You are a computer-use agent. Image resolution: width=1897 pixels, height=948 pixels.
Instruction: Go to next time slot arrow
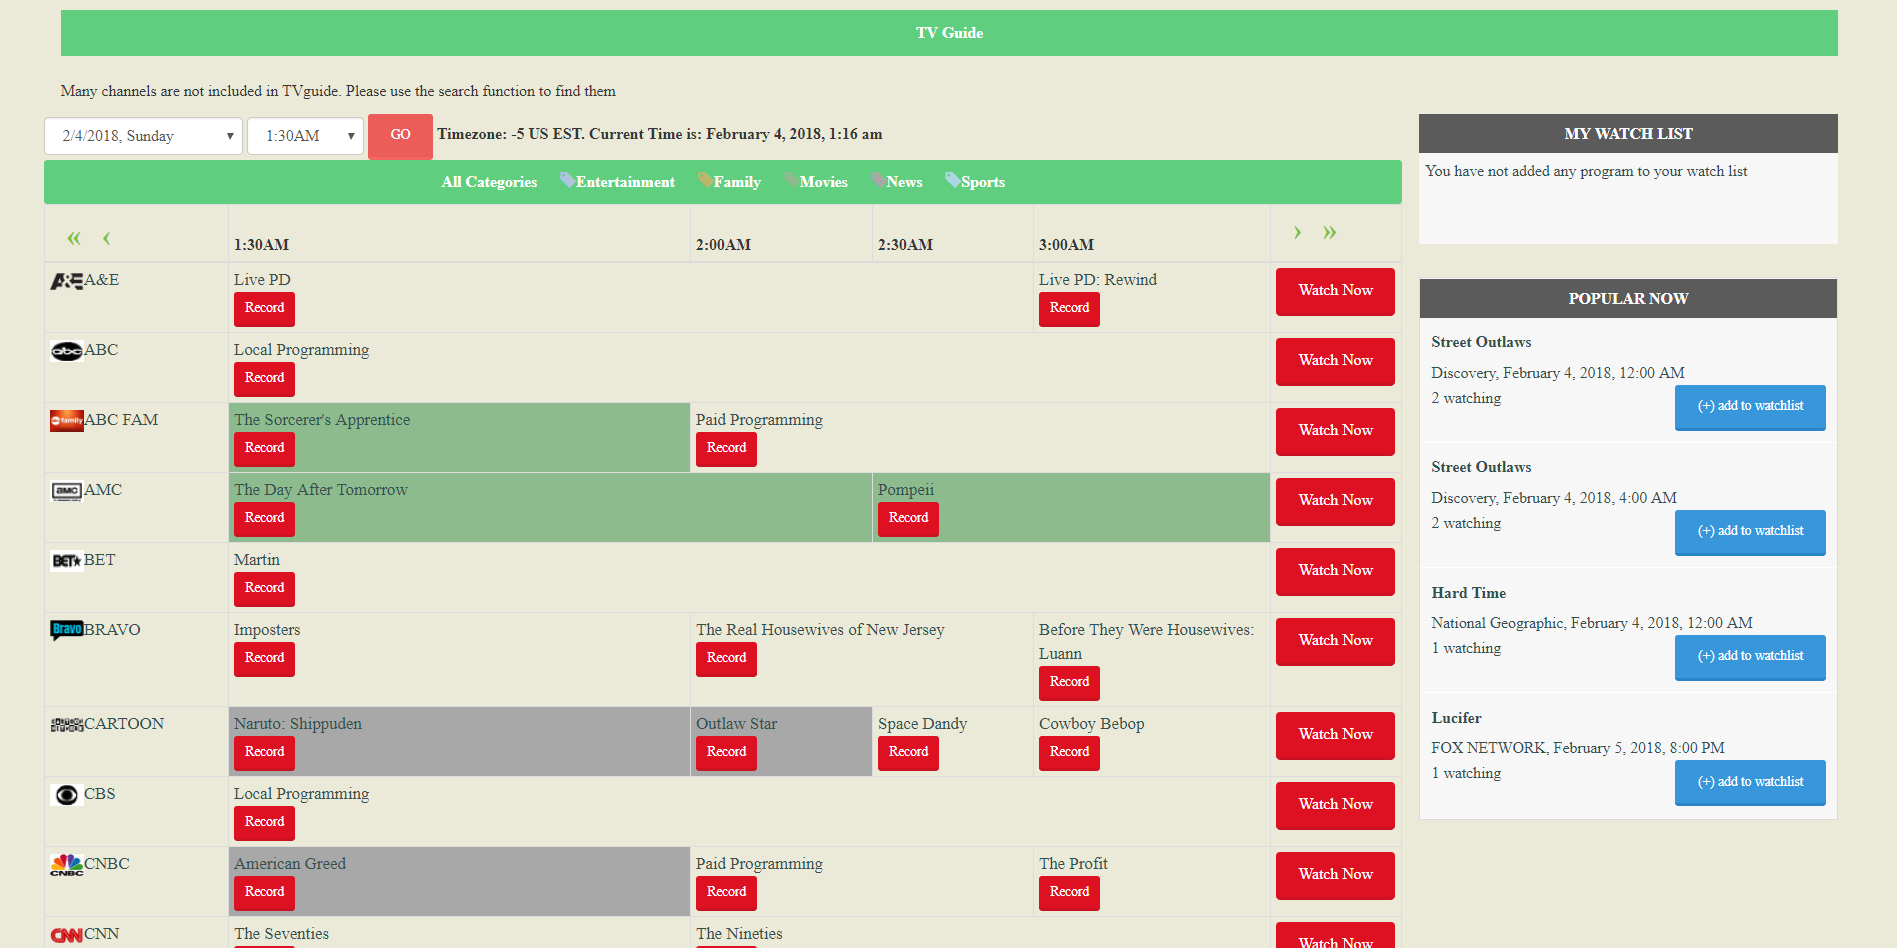(x=1297, y=233)
